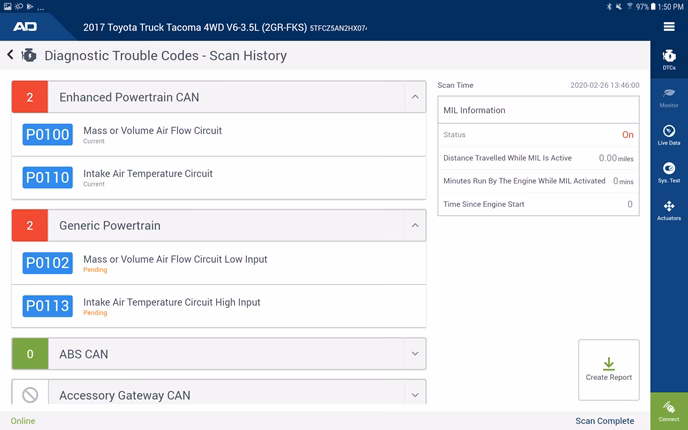Open Sys. Test sidebar icon
This screenshot has width=688, height=430.
pyautogui.click(x=669, y=172)
